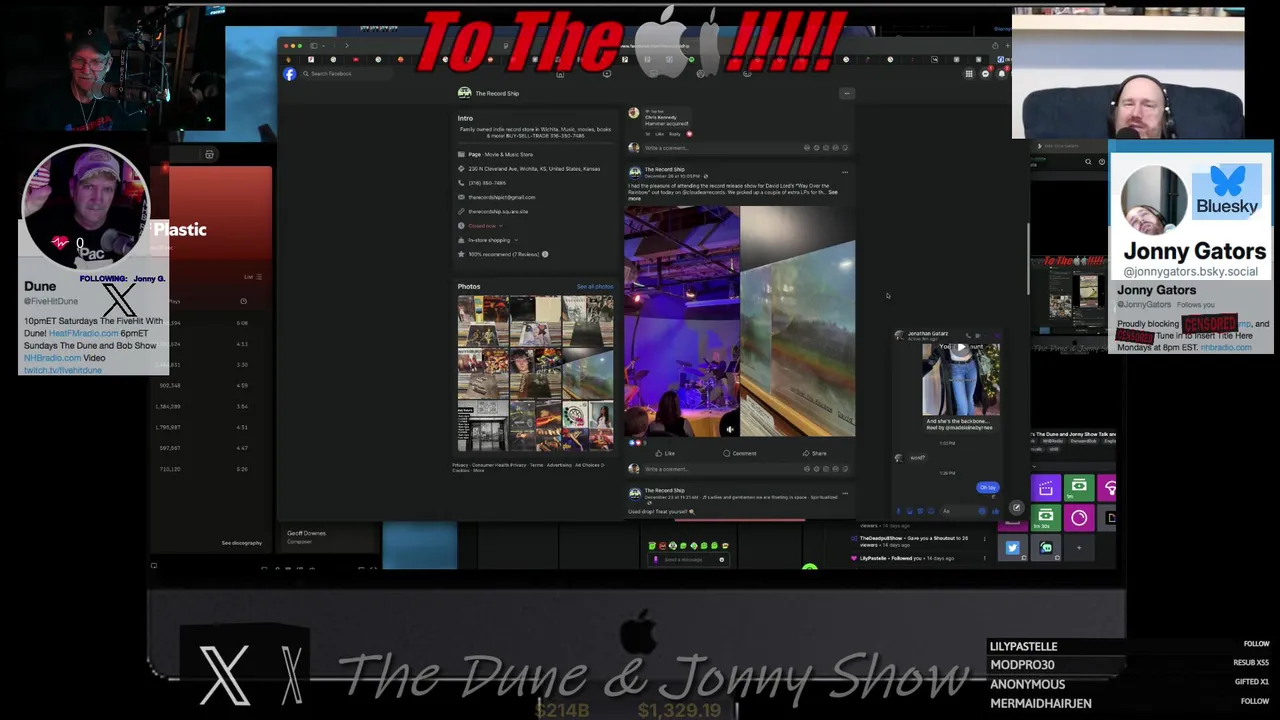Open thenecordship.square.site website link
Viewport: 1280px width, 720px height.
(498, 211)
